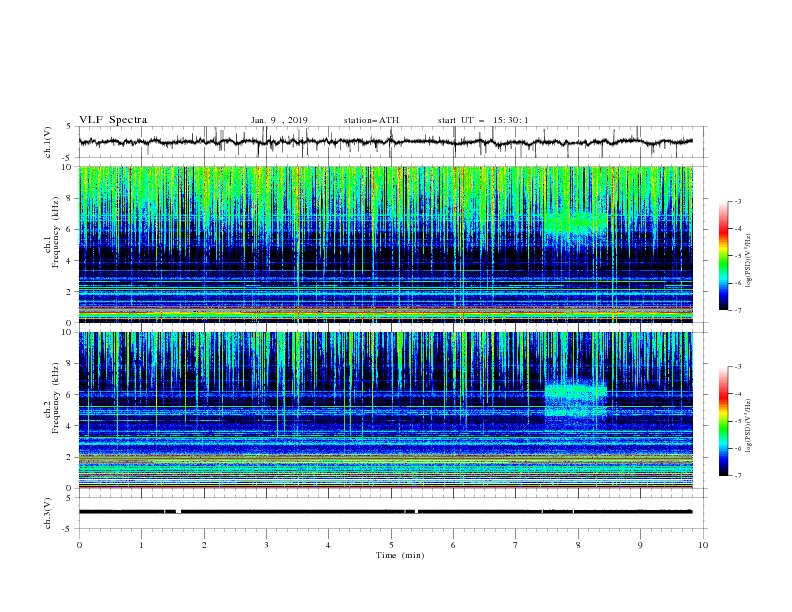Select the date text "Jan. 9 , 2019"
This screenshot has width=792, height=612.
279,120
